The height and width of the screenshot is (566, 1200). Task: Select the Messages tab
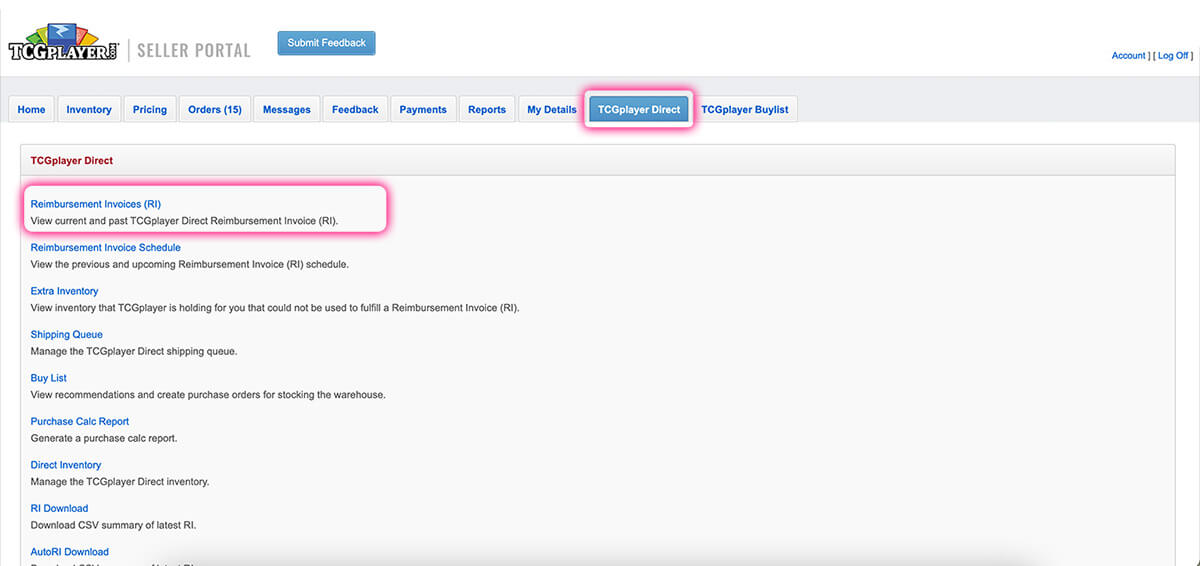pyautogui.click(x=286, y=110)
